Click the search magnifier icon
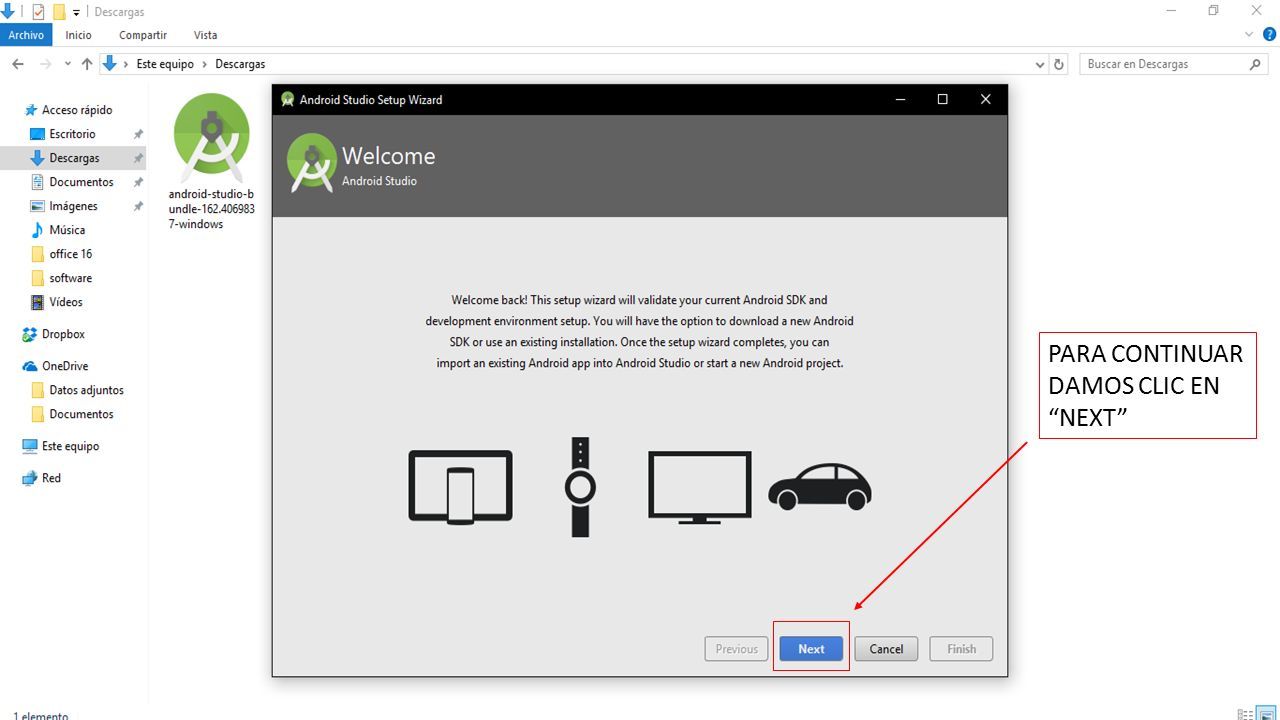The width and height of the screenshot is (1280, 720). (x=1256, y=64)
